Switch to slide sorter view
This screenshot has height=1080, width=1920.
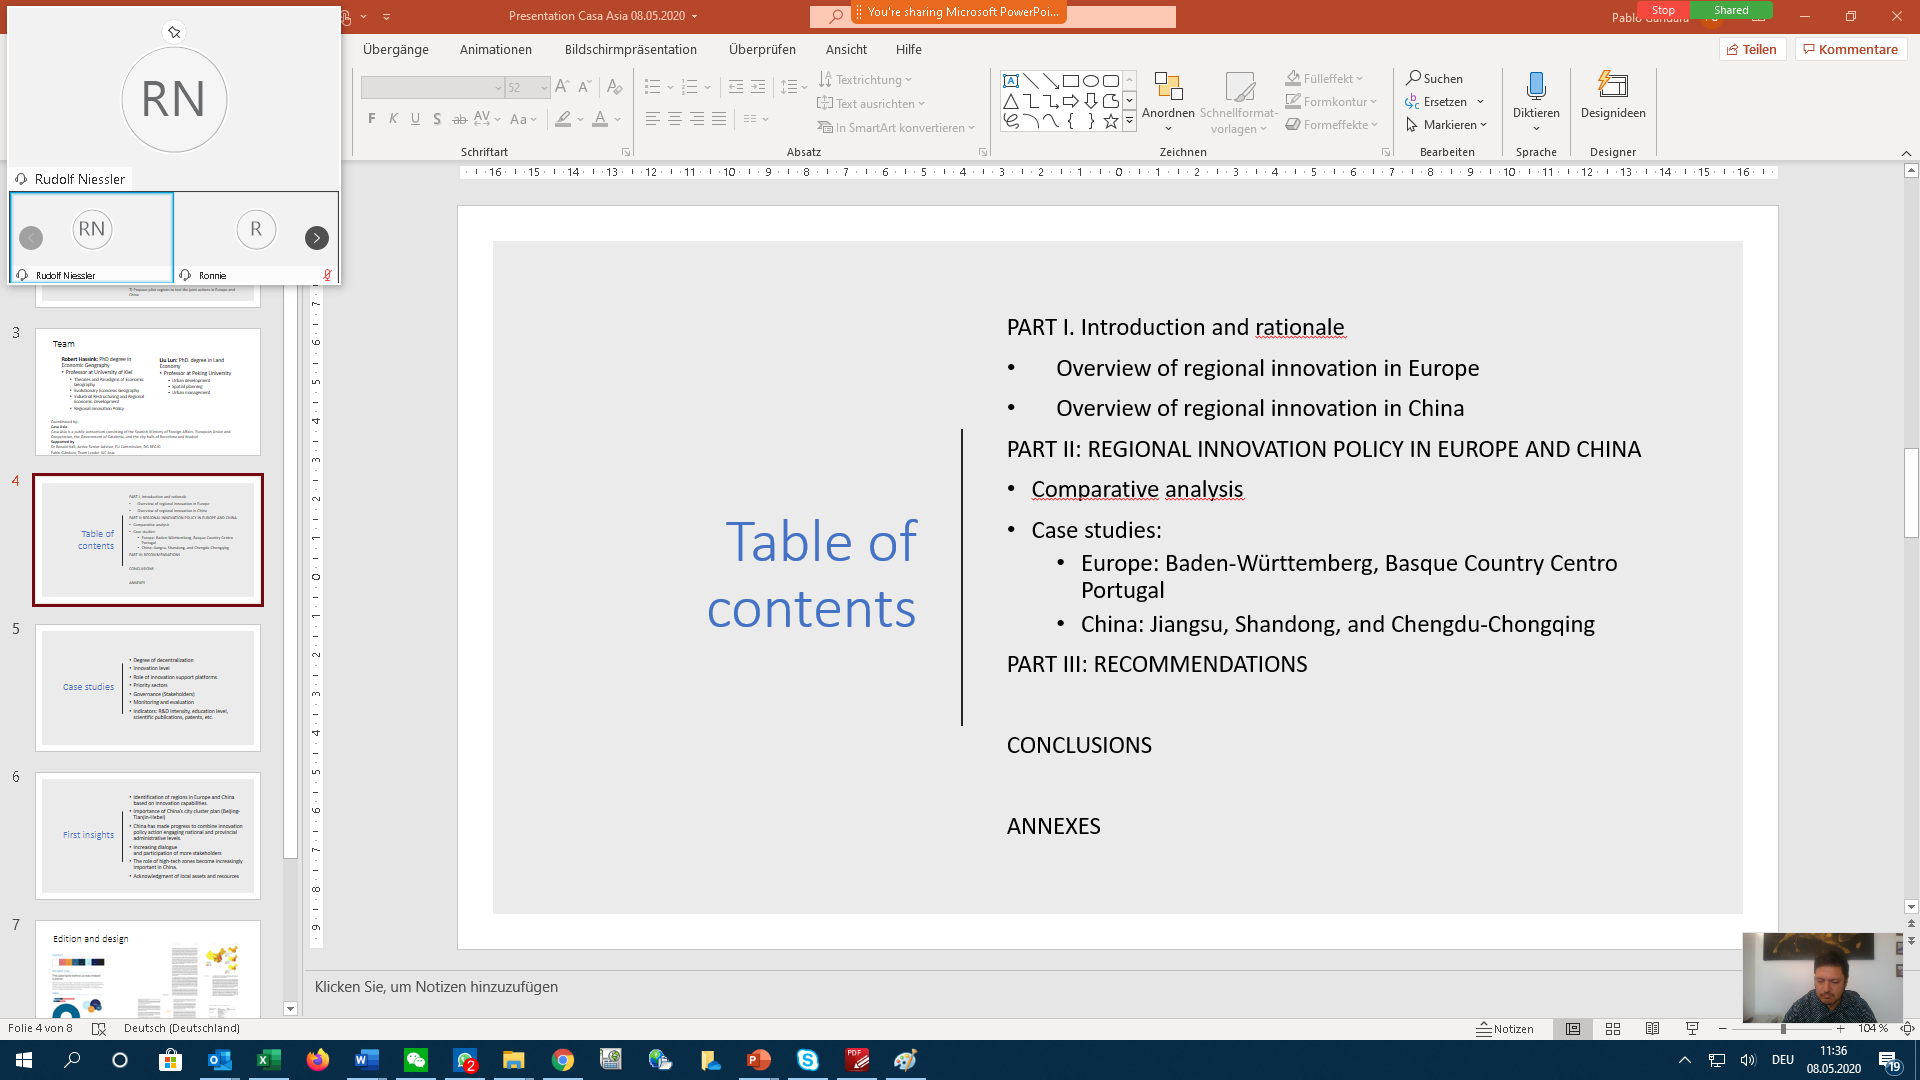(x=1613, y=1029)
